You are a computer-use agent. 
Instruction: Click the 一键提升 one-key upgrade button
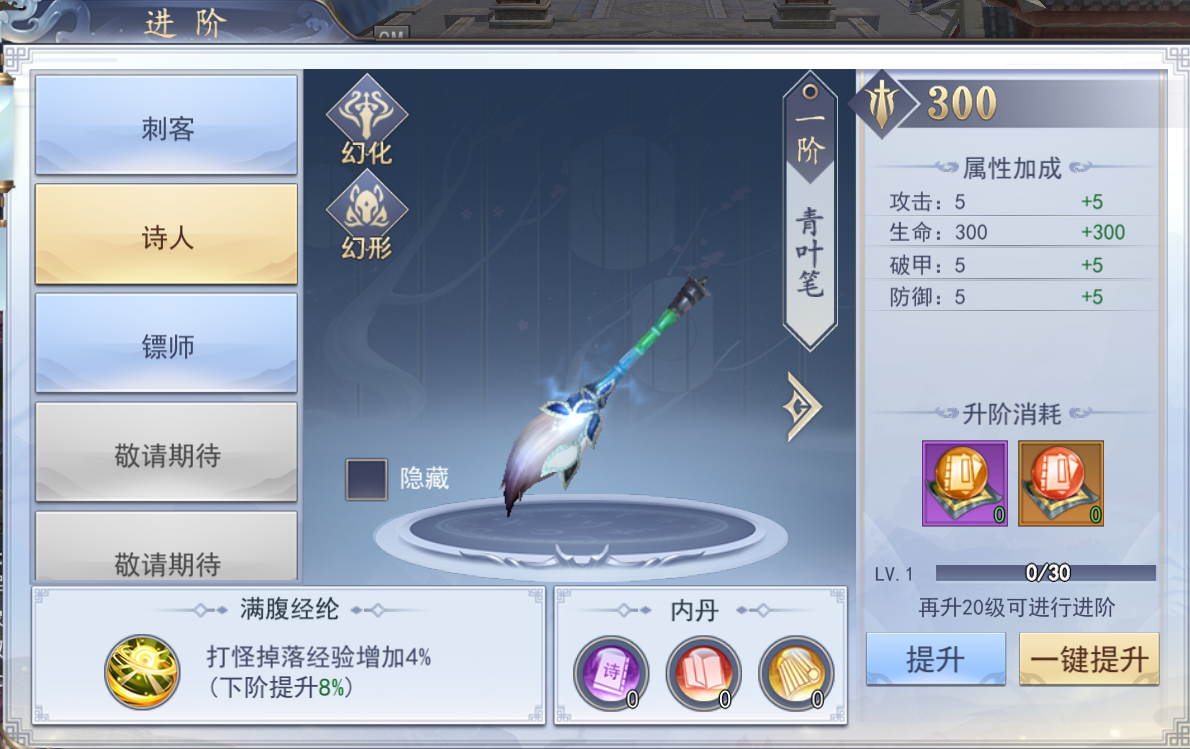coord(1089,659)
